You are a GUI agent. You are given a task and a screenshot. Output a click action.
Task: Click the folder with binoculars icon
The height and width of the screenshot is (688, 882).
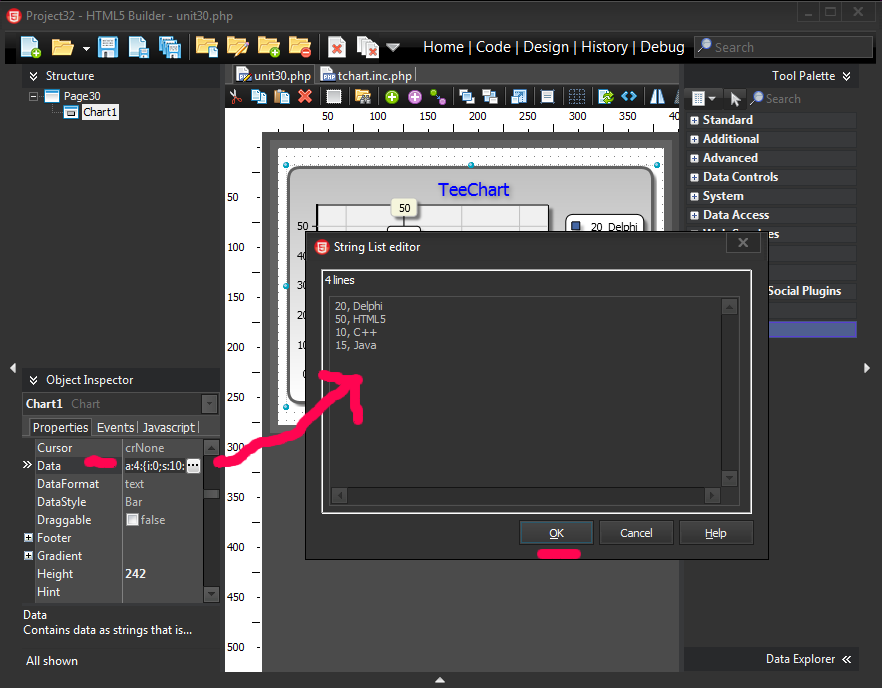(x=363, y=97)
